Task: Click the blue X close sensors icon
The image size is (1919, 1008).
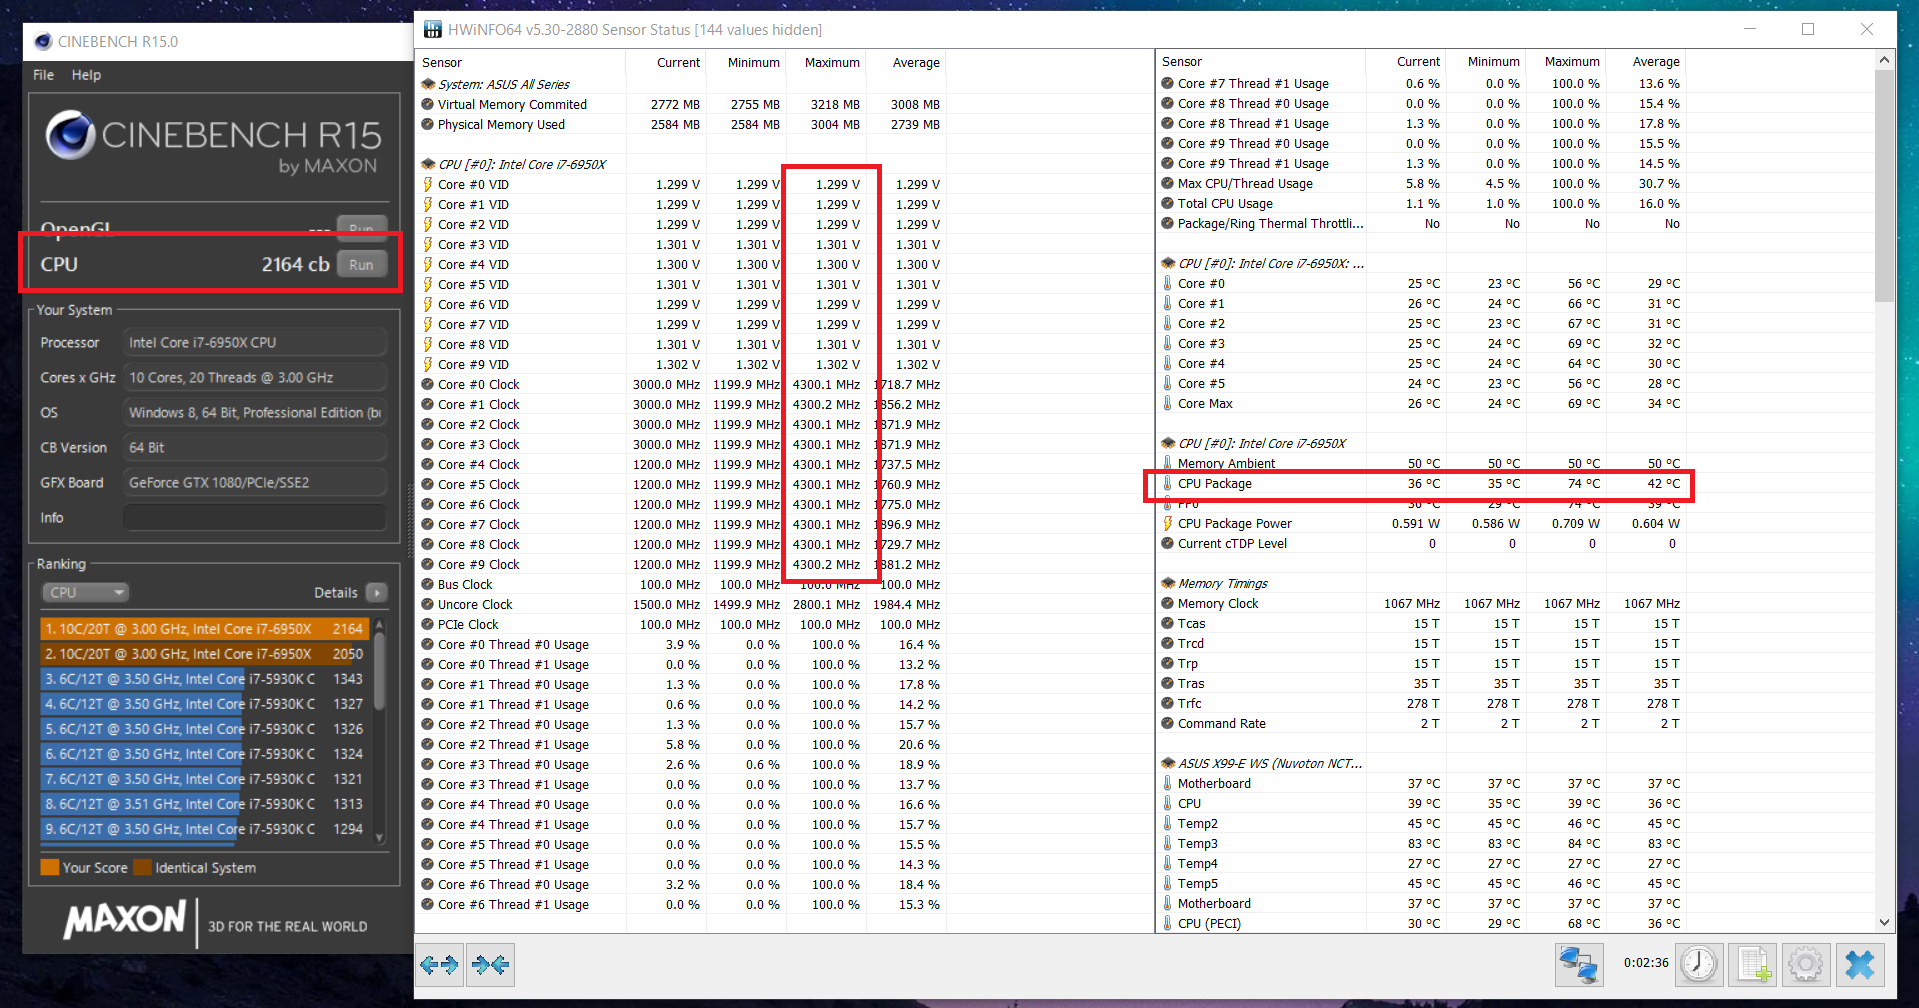Action: (1859, 965)
